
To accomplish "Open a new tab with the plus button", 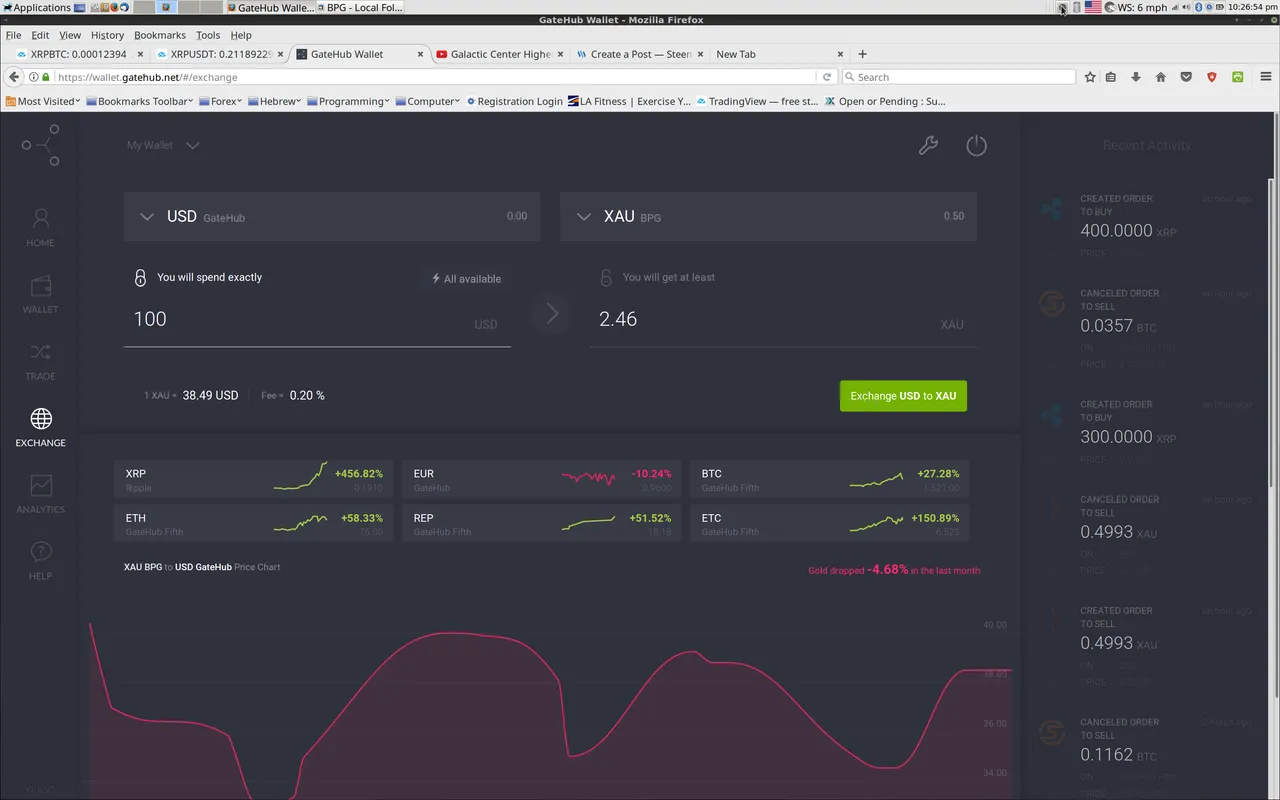I will coord(863,54).
